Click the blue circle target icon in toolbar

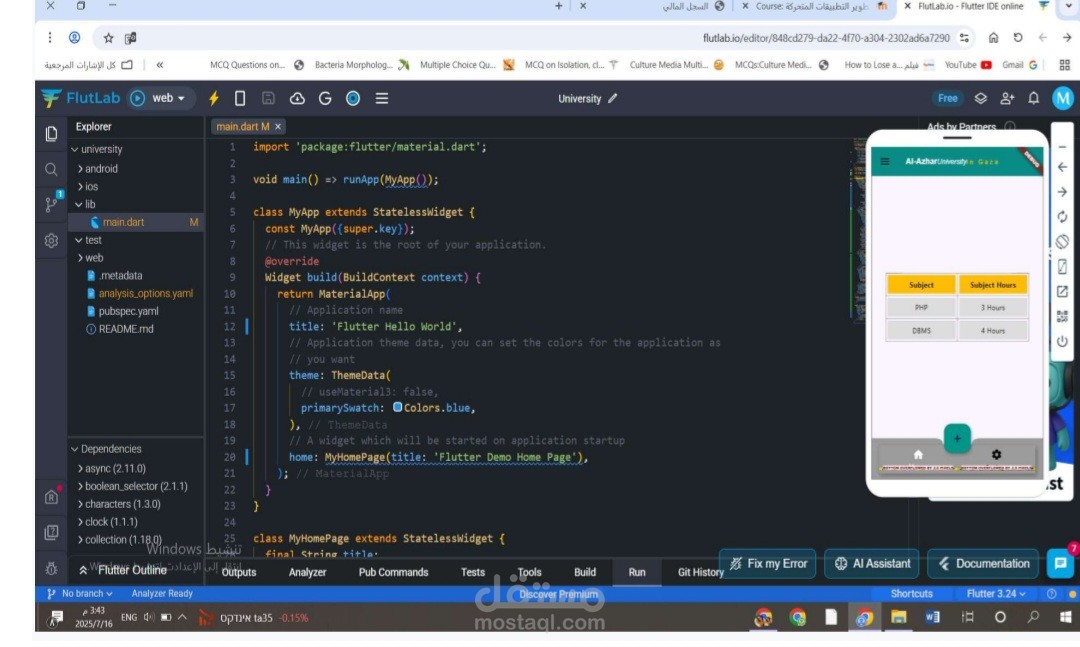353,99
